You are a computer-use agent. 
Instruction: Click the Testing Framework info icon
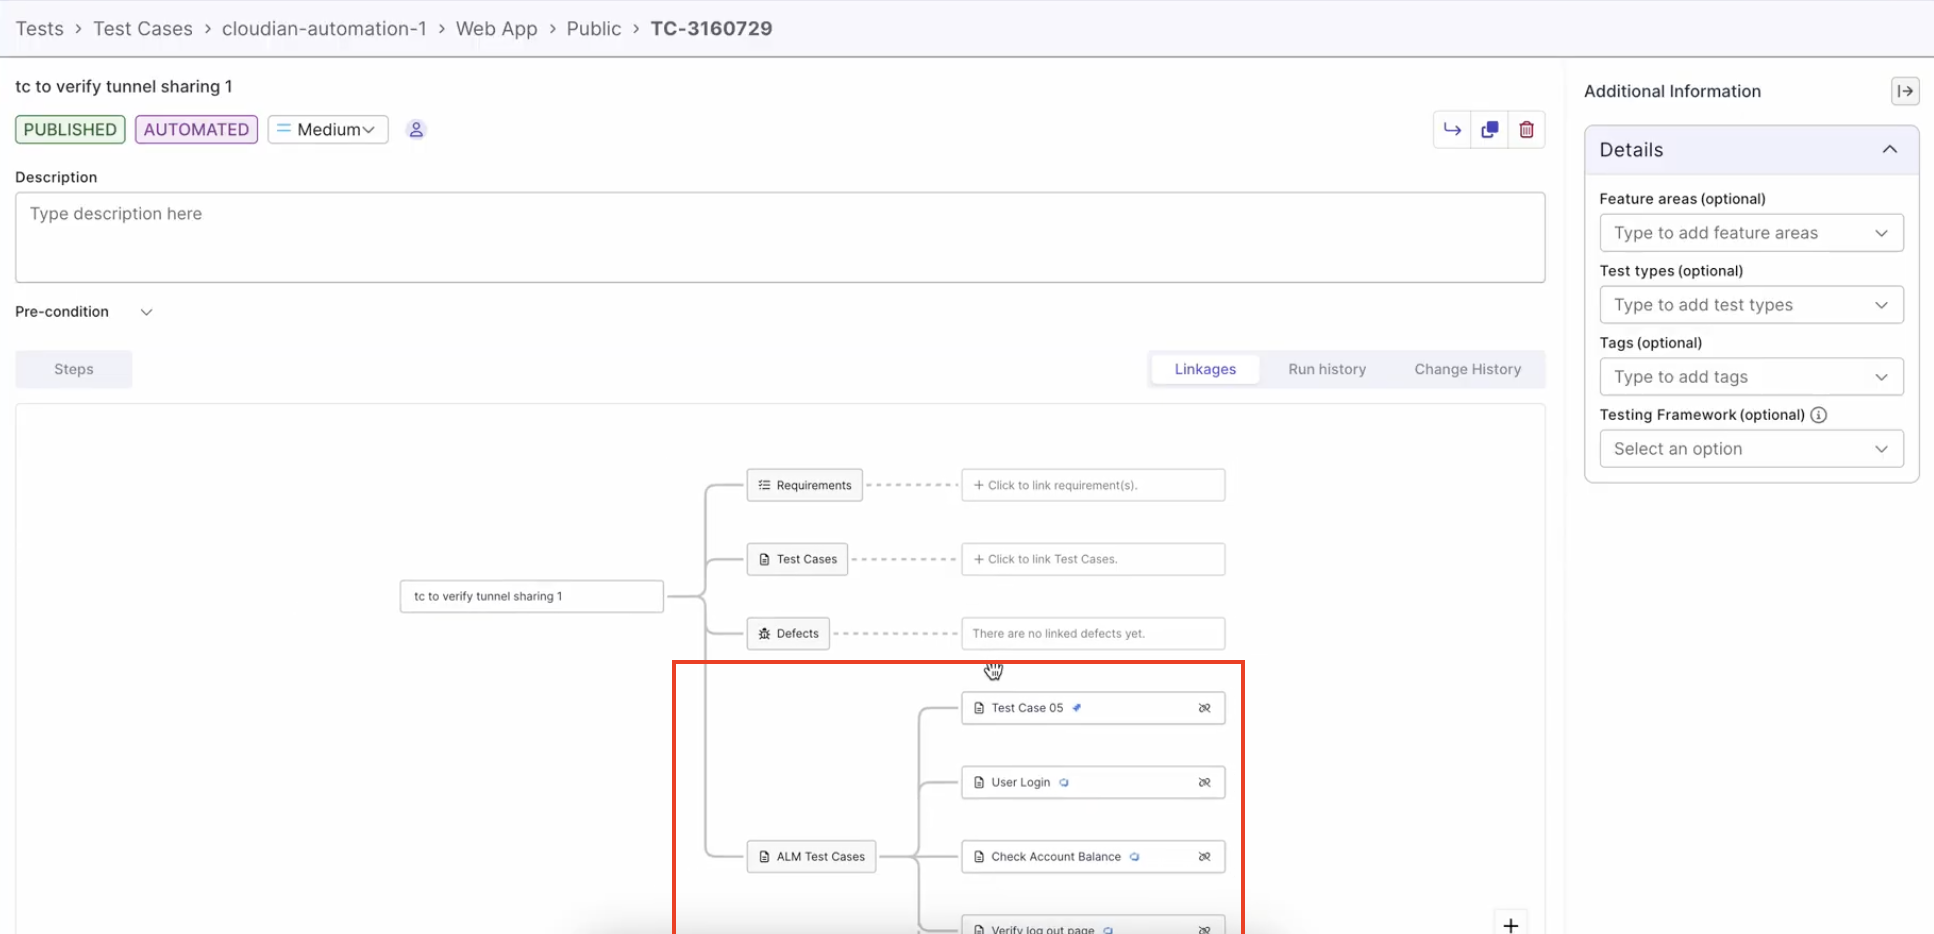(x=1819, y=415)
